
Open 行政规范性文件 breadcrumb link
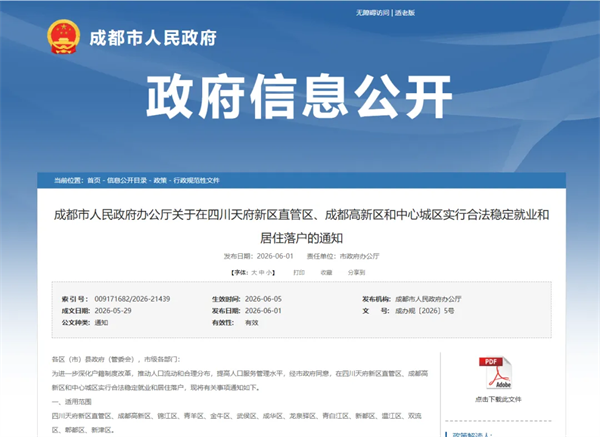197,180
